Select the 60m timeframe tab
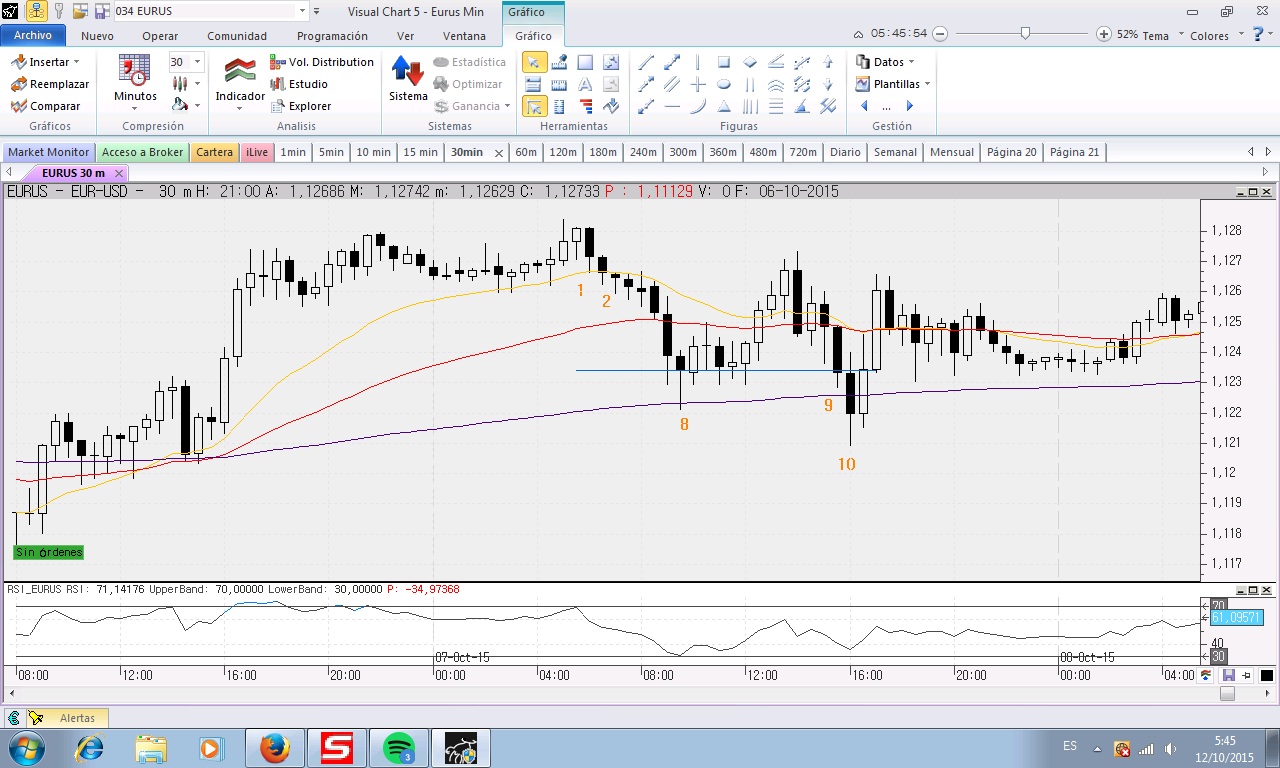Screen dimensions: 1280x768 [525, 152]
